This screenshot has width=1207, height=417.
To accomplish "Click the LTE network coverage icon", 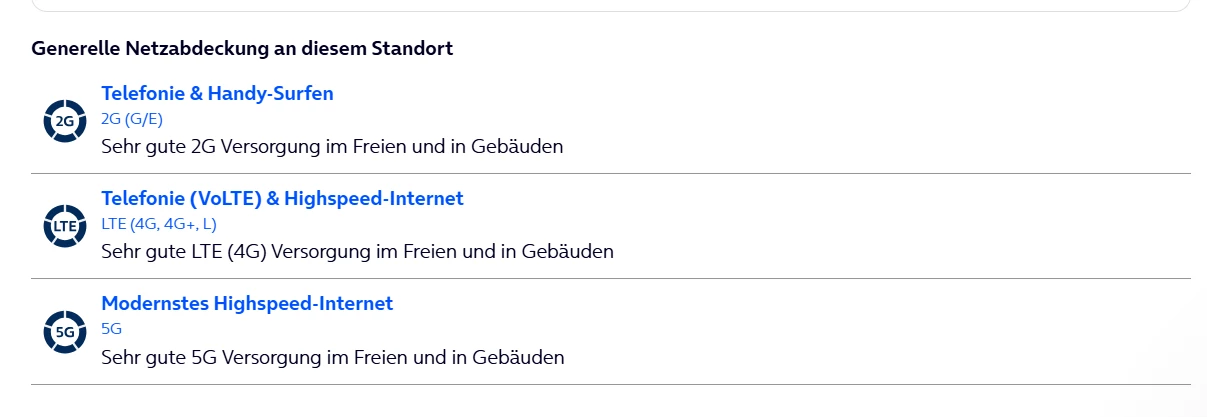I will (x=65, y=226).
